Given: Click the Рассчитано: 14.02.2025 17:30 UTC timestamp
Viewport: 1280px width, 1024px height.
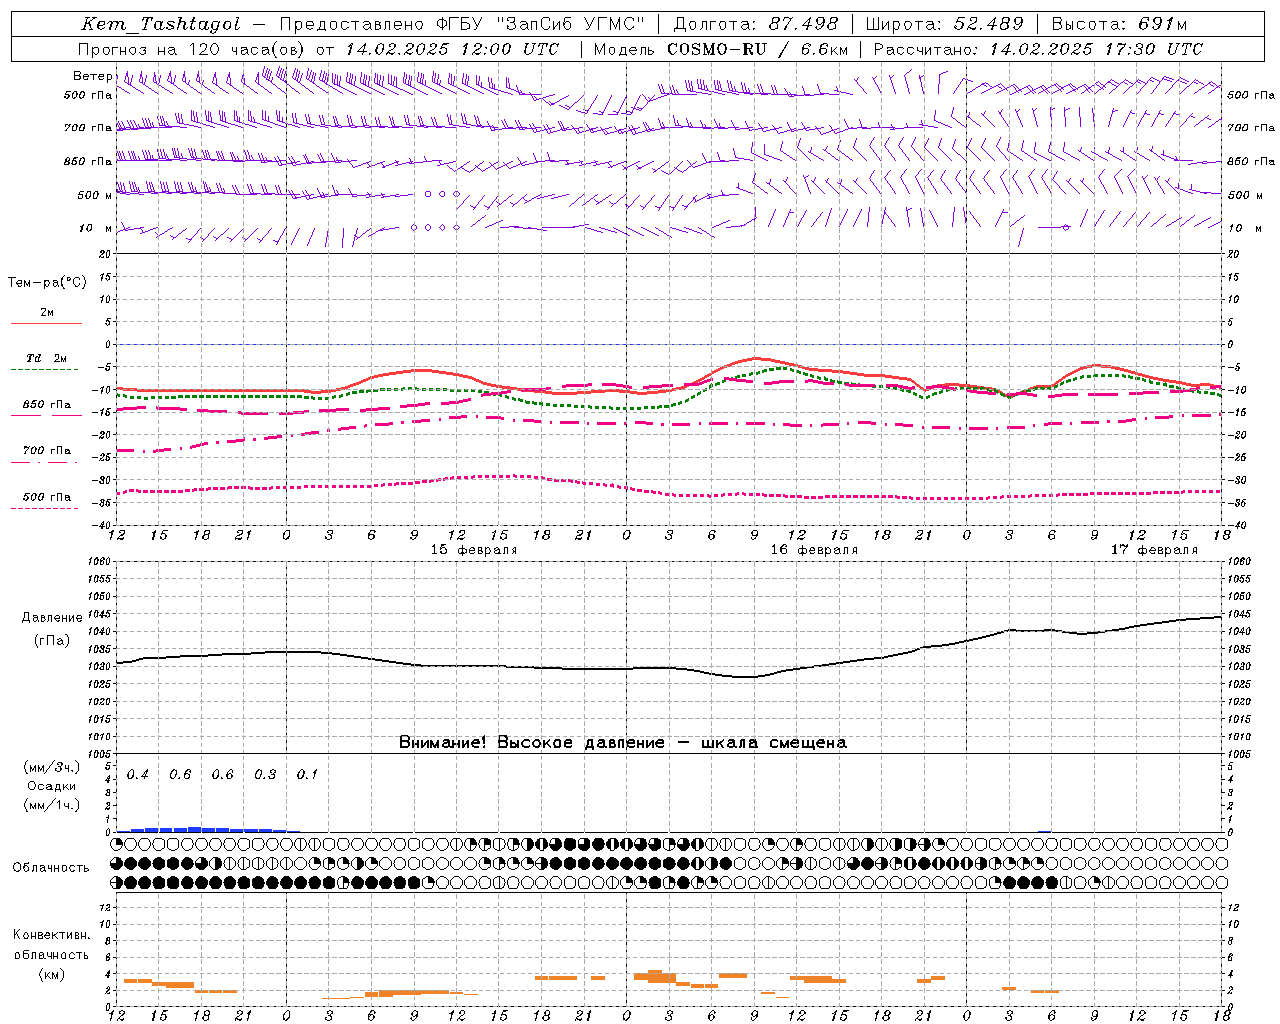Looking at the screenshot, I should (1038, 49).
